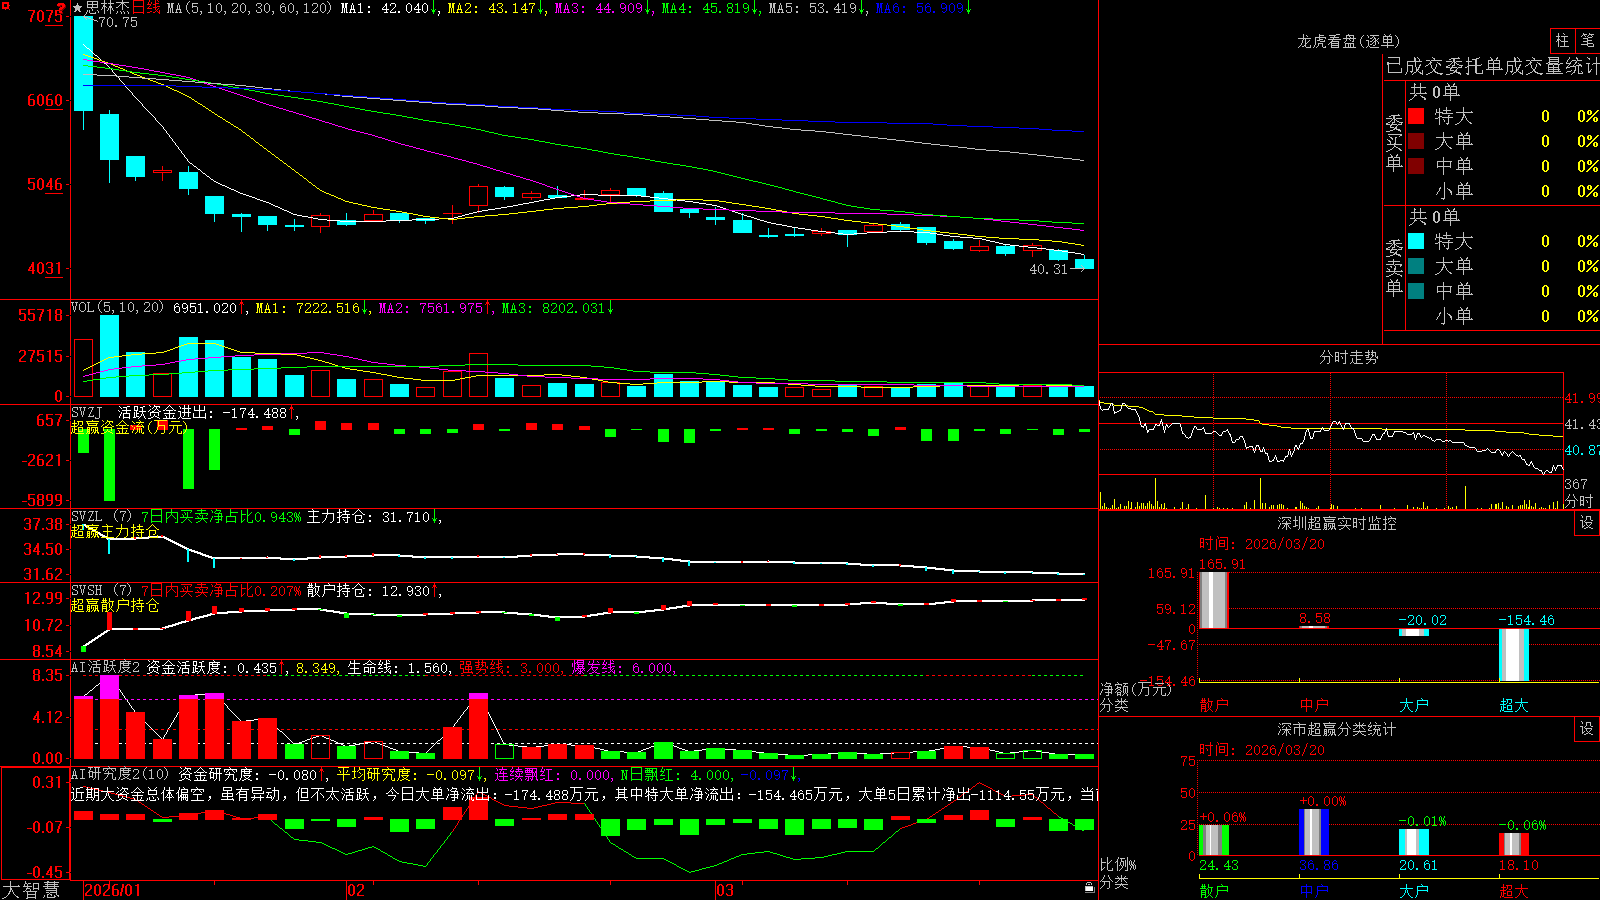
Task: Click the red 中户 label in 实时监控 chart
Action: pos(1314,705)
